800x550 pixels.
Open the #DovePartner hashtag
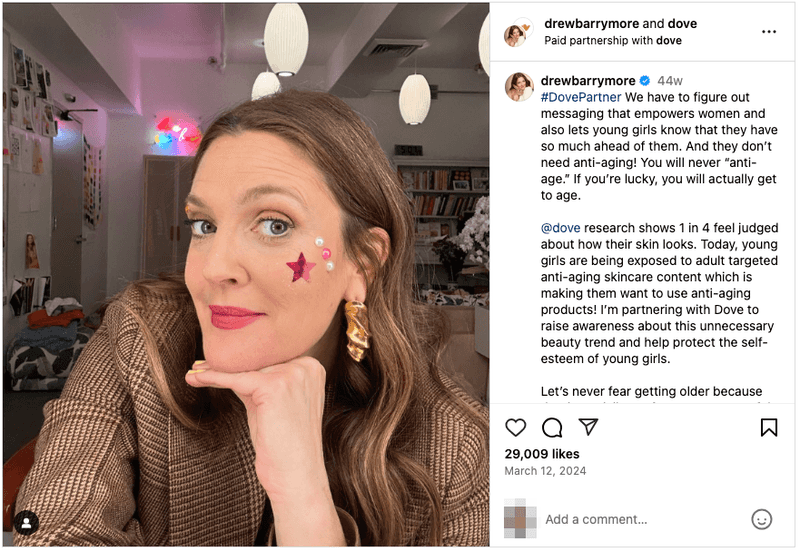click(x=580, y=97)
